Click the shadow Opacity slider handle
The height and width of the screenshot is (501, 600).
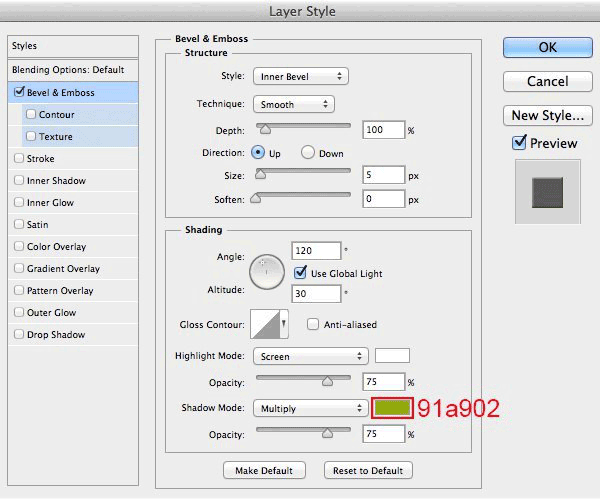327,433
